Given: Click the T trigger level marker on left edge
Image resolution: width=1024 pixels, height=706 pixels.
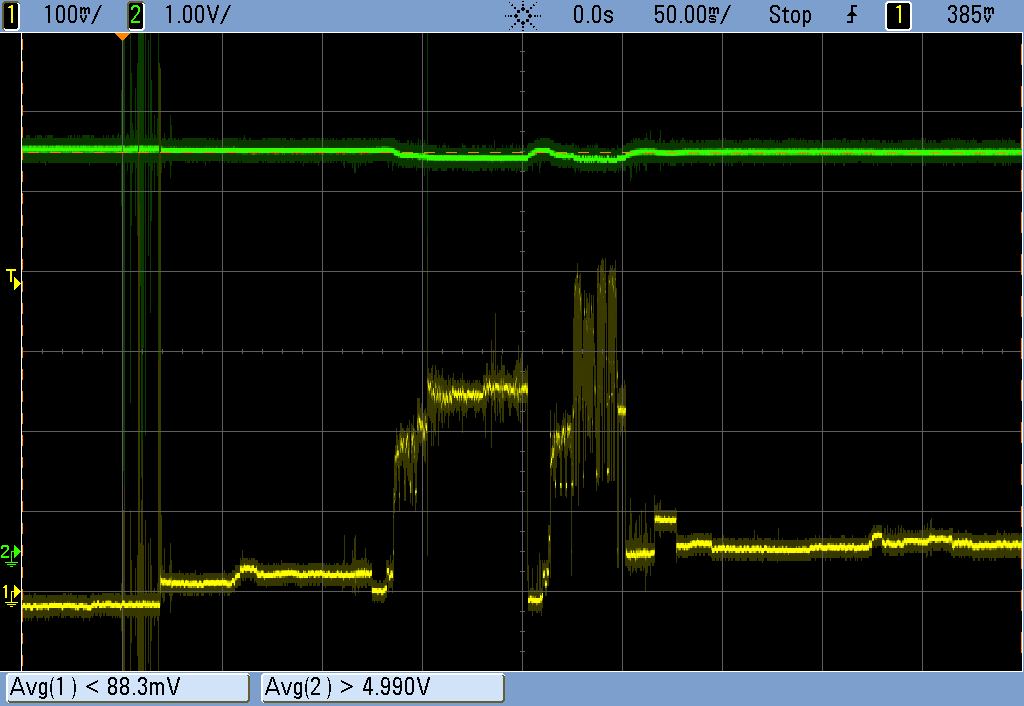Looking at the screenshot, I should (12, 278).
